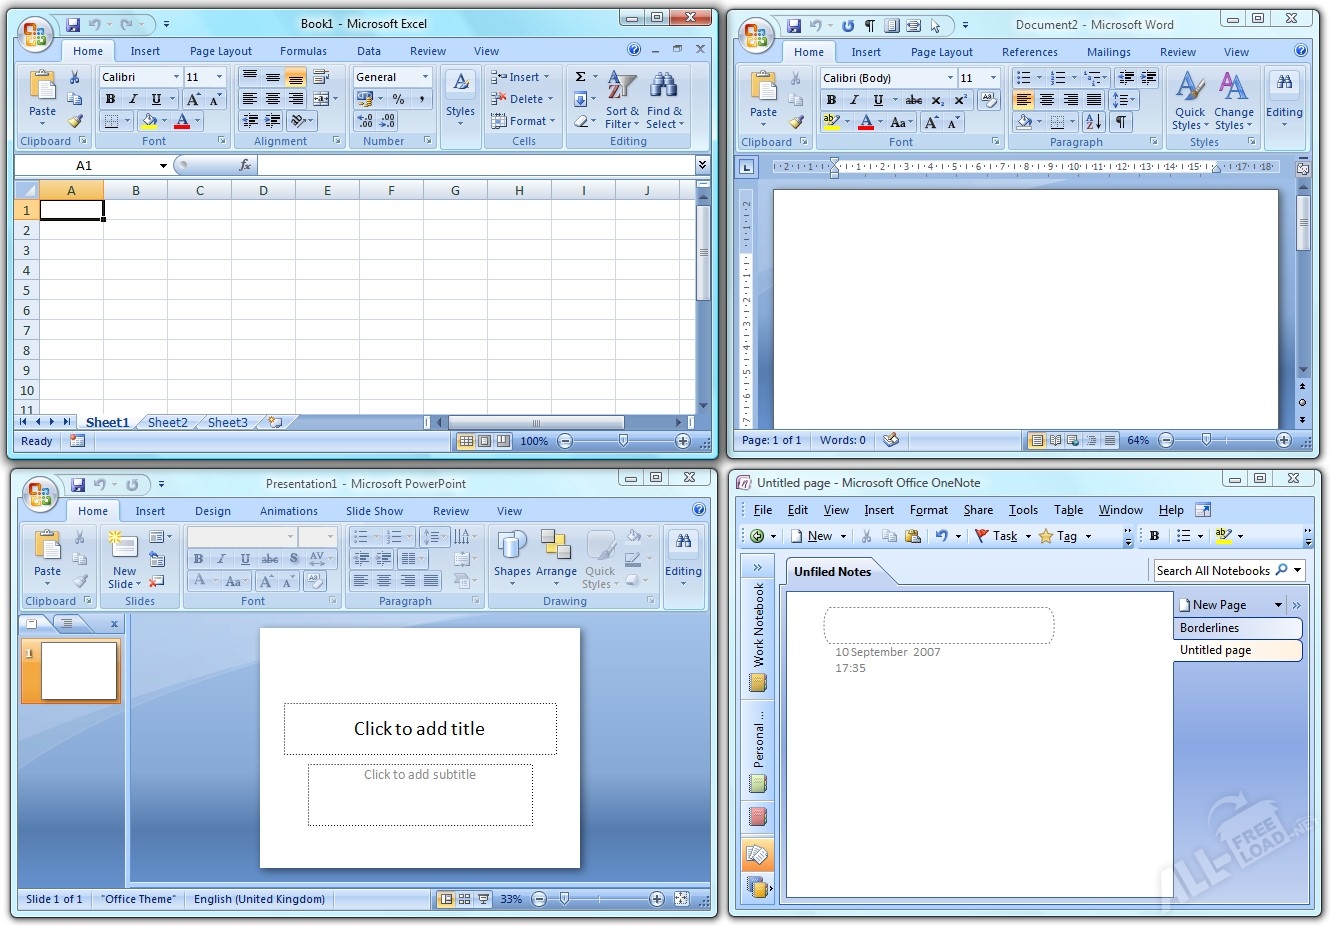The width and height of the screenshot is (1331, 926).
Task: Click Word's Quick Styles icon
Action: (x=1190, y=88)
